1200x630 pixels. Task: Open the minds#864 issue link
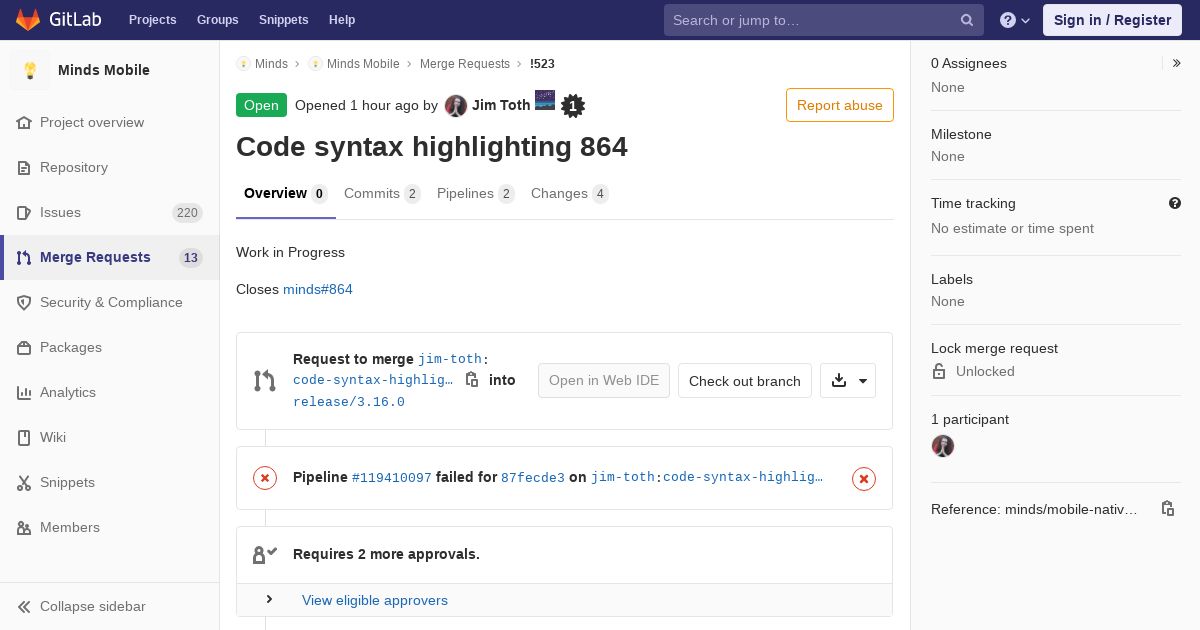pos(318,289)
